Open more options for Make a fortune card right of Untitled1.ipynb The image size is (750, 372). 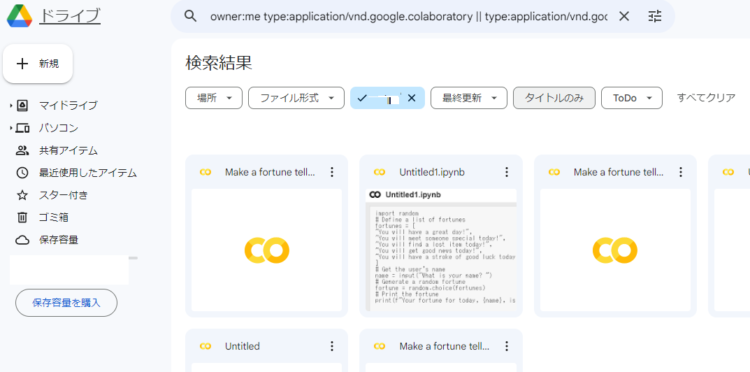[x=681, y=172]
